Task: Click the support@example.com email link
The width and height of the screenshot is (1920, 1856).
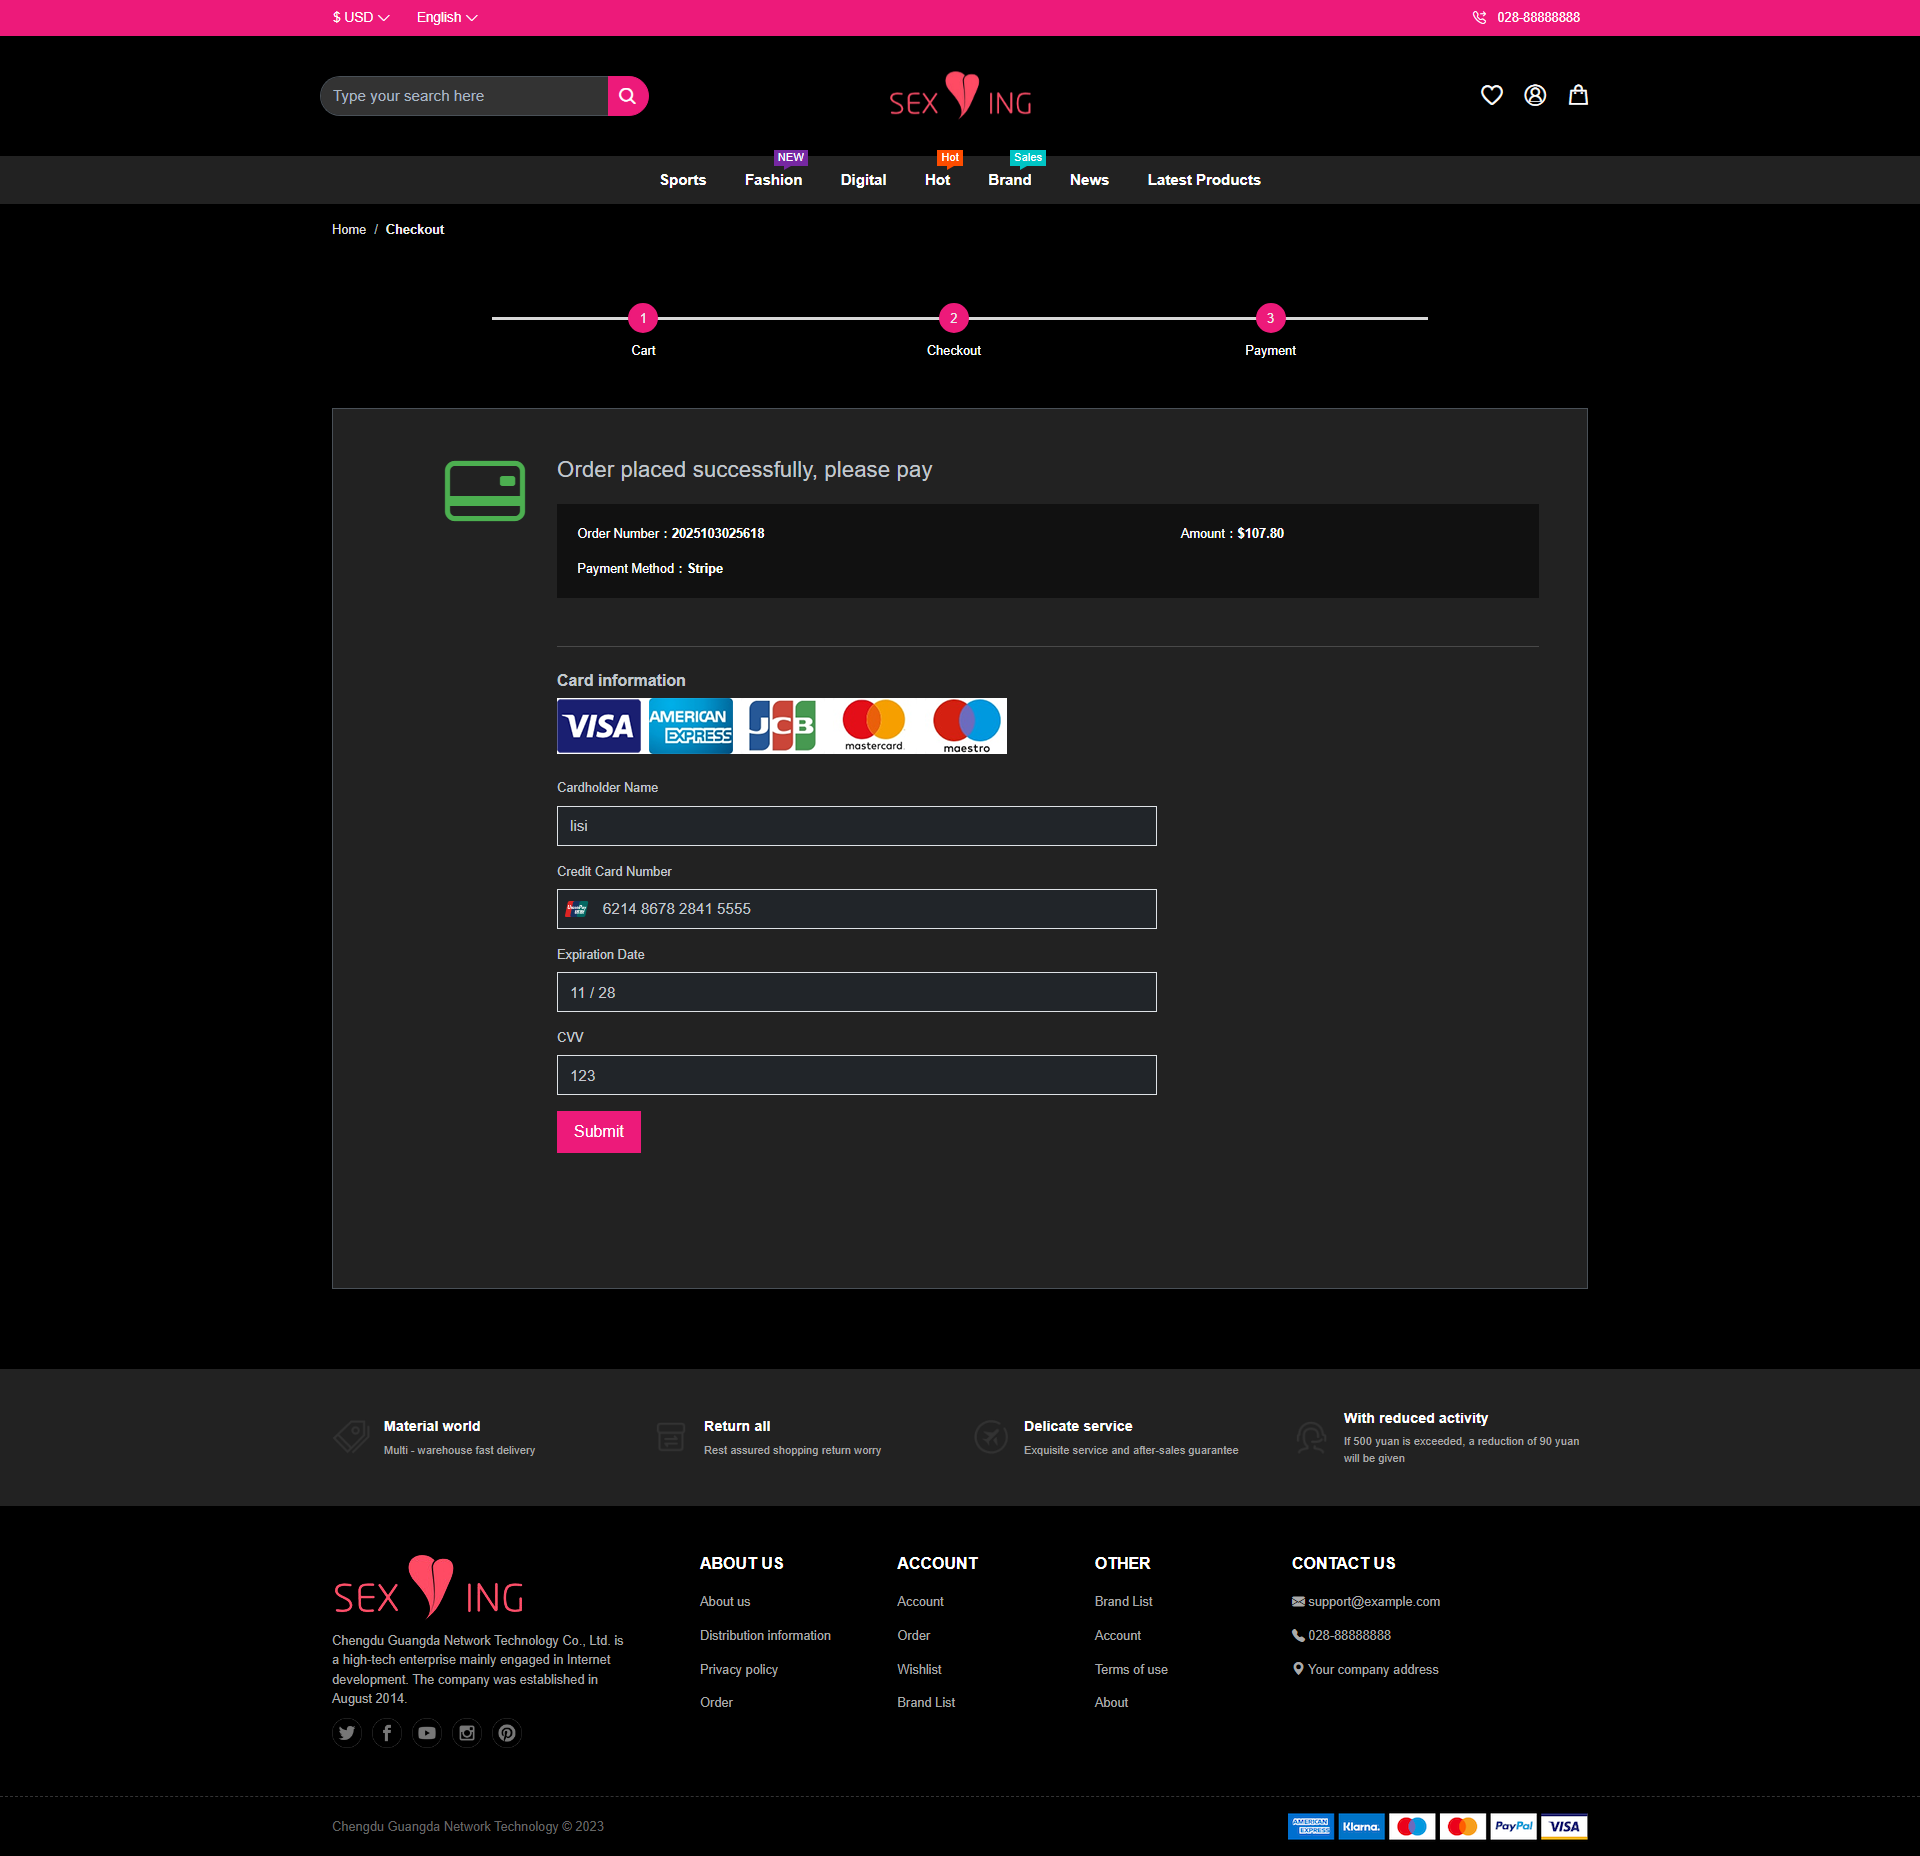Action: pyautogui.click(x=1373, y=1601)
